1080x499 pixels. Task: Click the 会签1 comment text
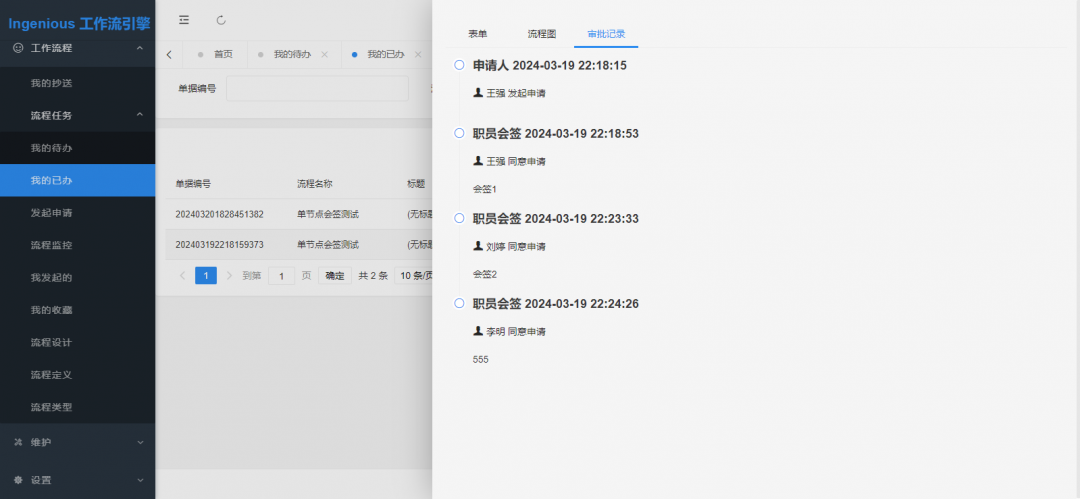tap(485, 189)
